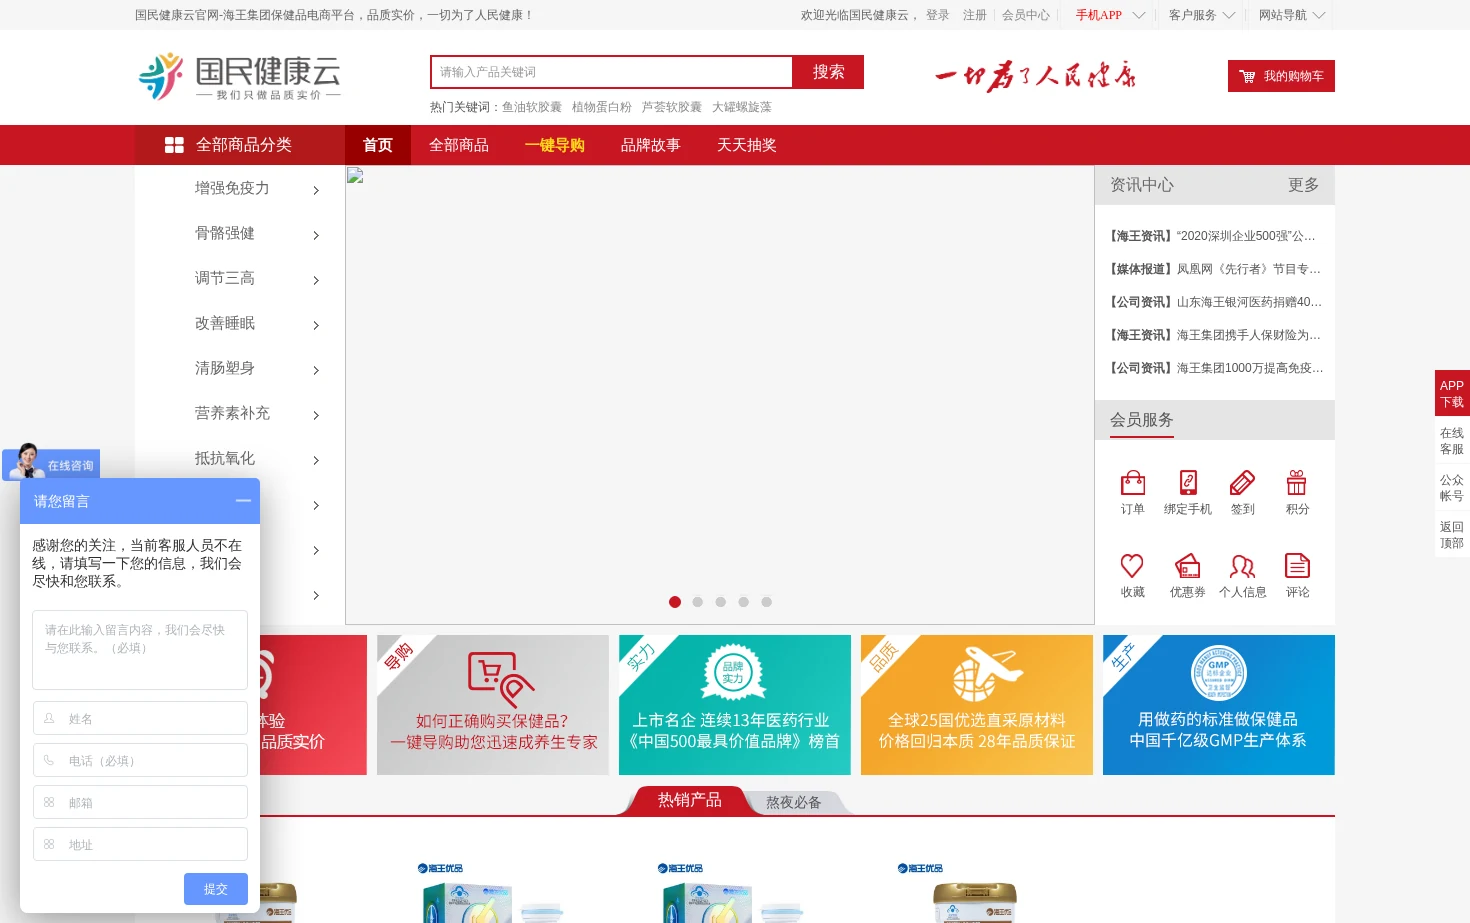Switch to the 热销产品 product tab

coord(690,800)
